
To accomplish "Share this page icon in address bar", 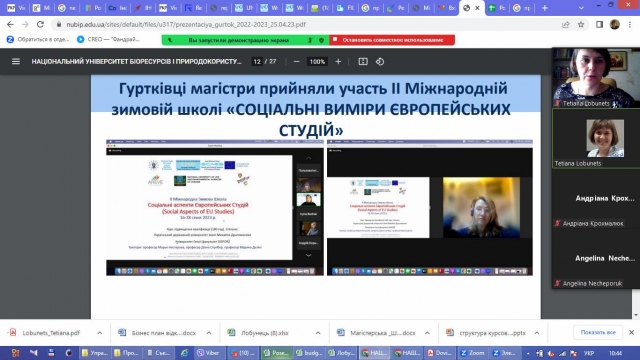I will [x=566, y=24].
